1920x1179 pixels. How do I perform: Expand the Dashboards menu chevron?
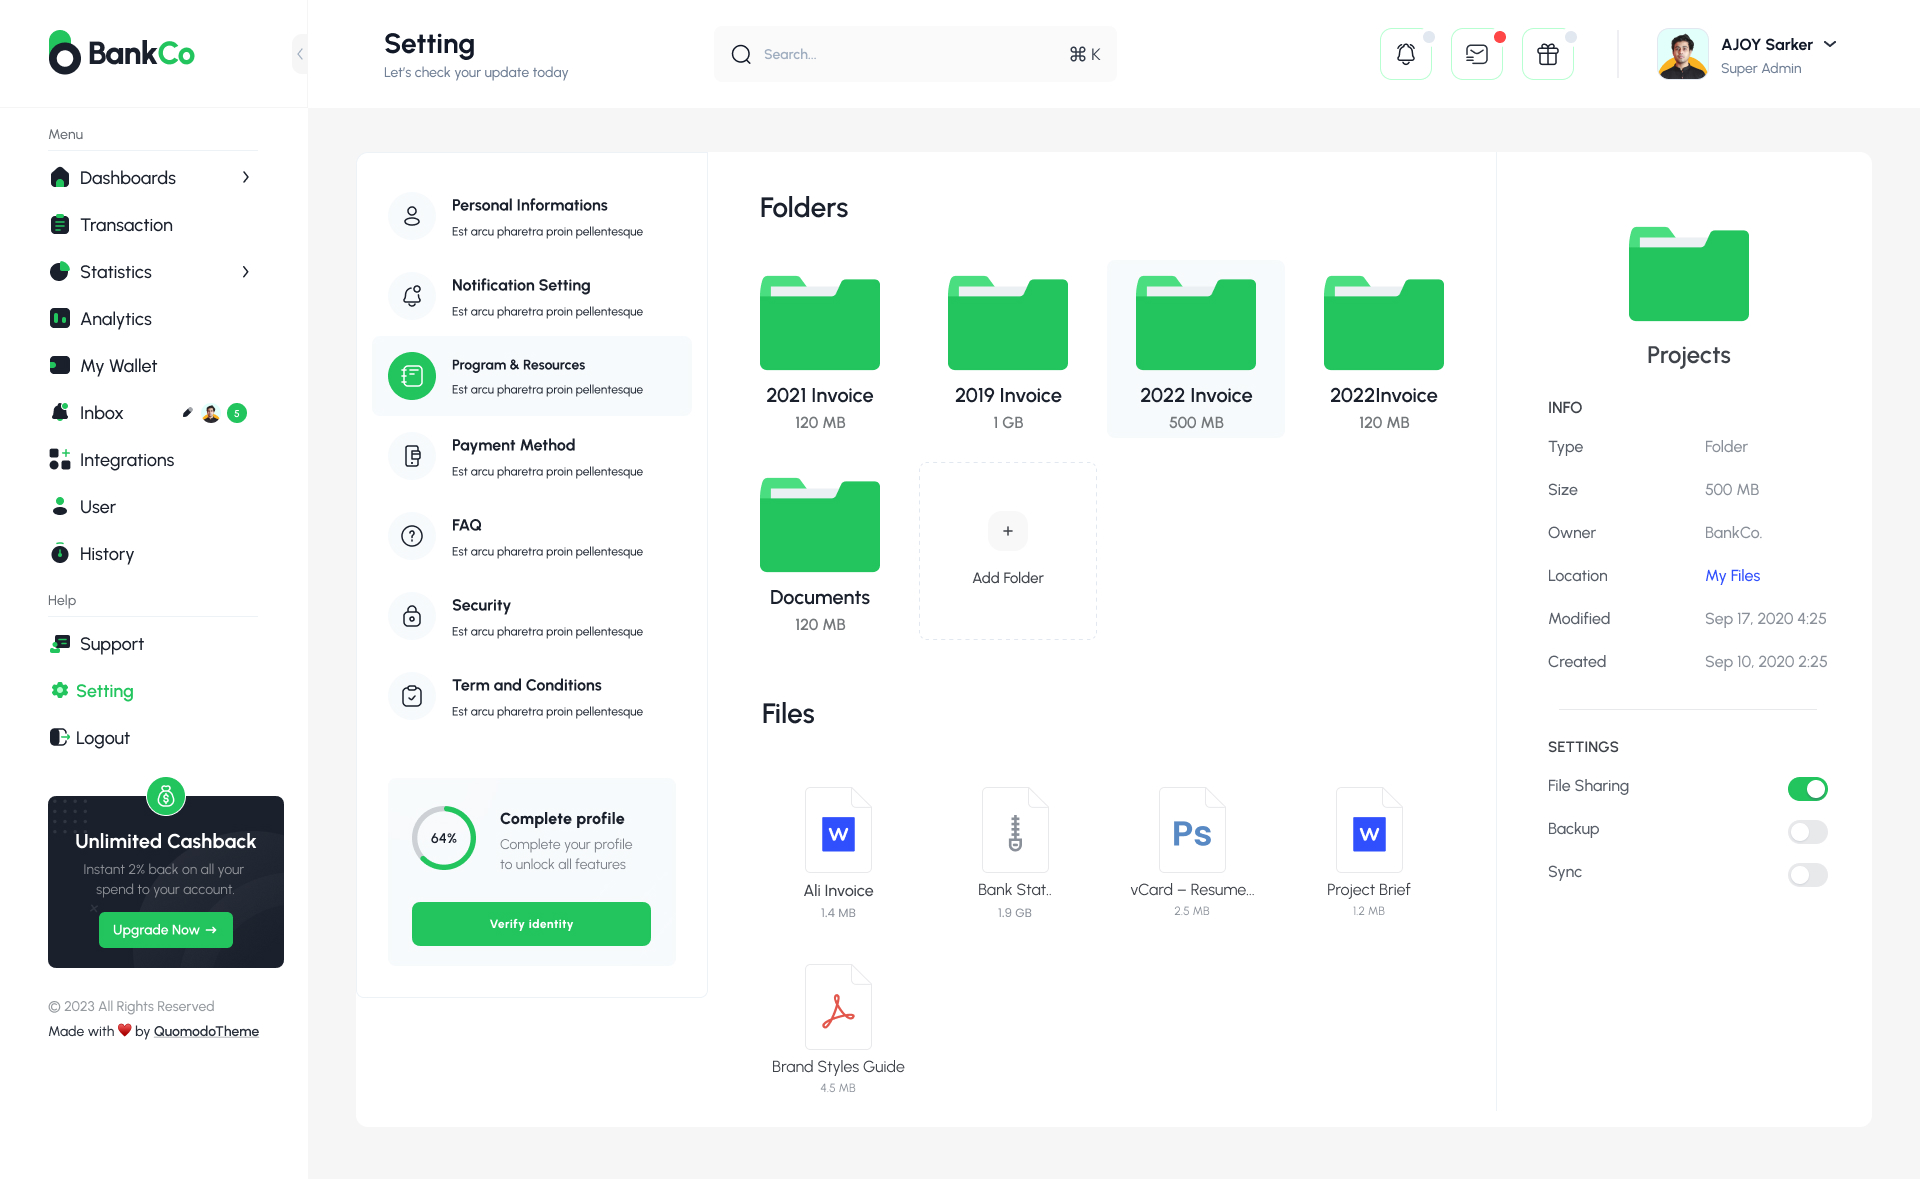[246, 177]
